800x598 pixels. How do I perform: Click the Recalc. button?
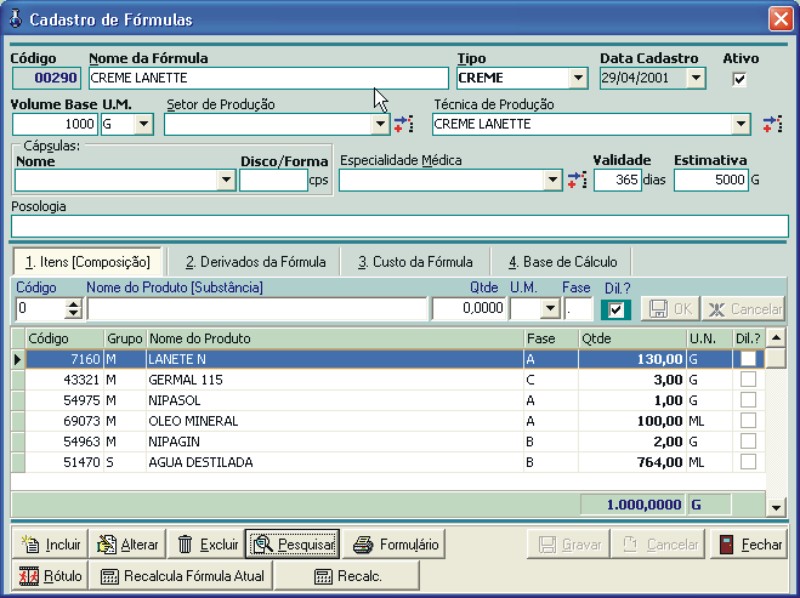click(x=347, y=576)
